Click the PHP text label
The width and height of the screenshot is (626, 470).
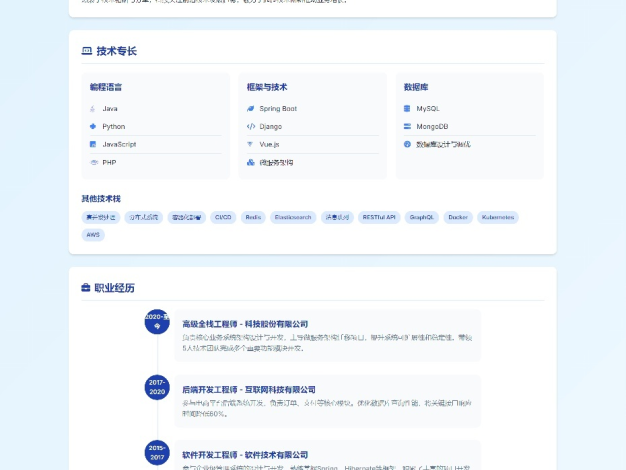109,163
